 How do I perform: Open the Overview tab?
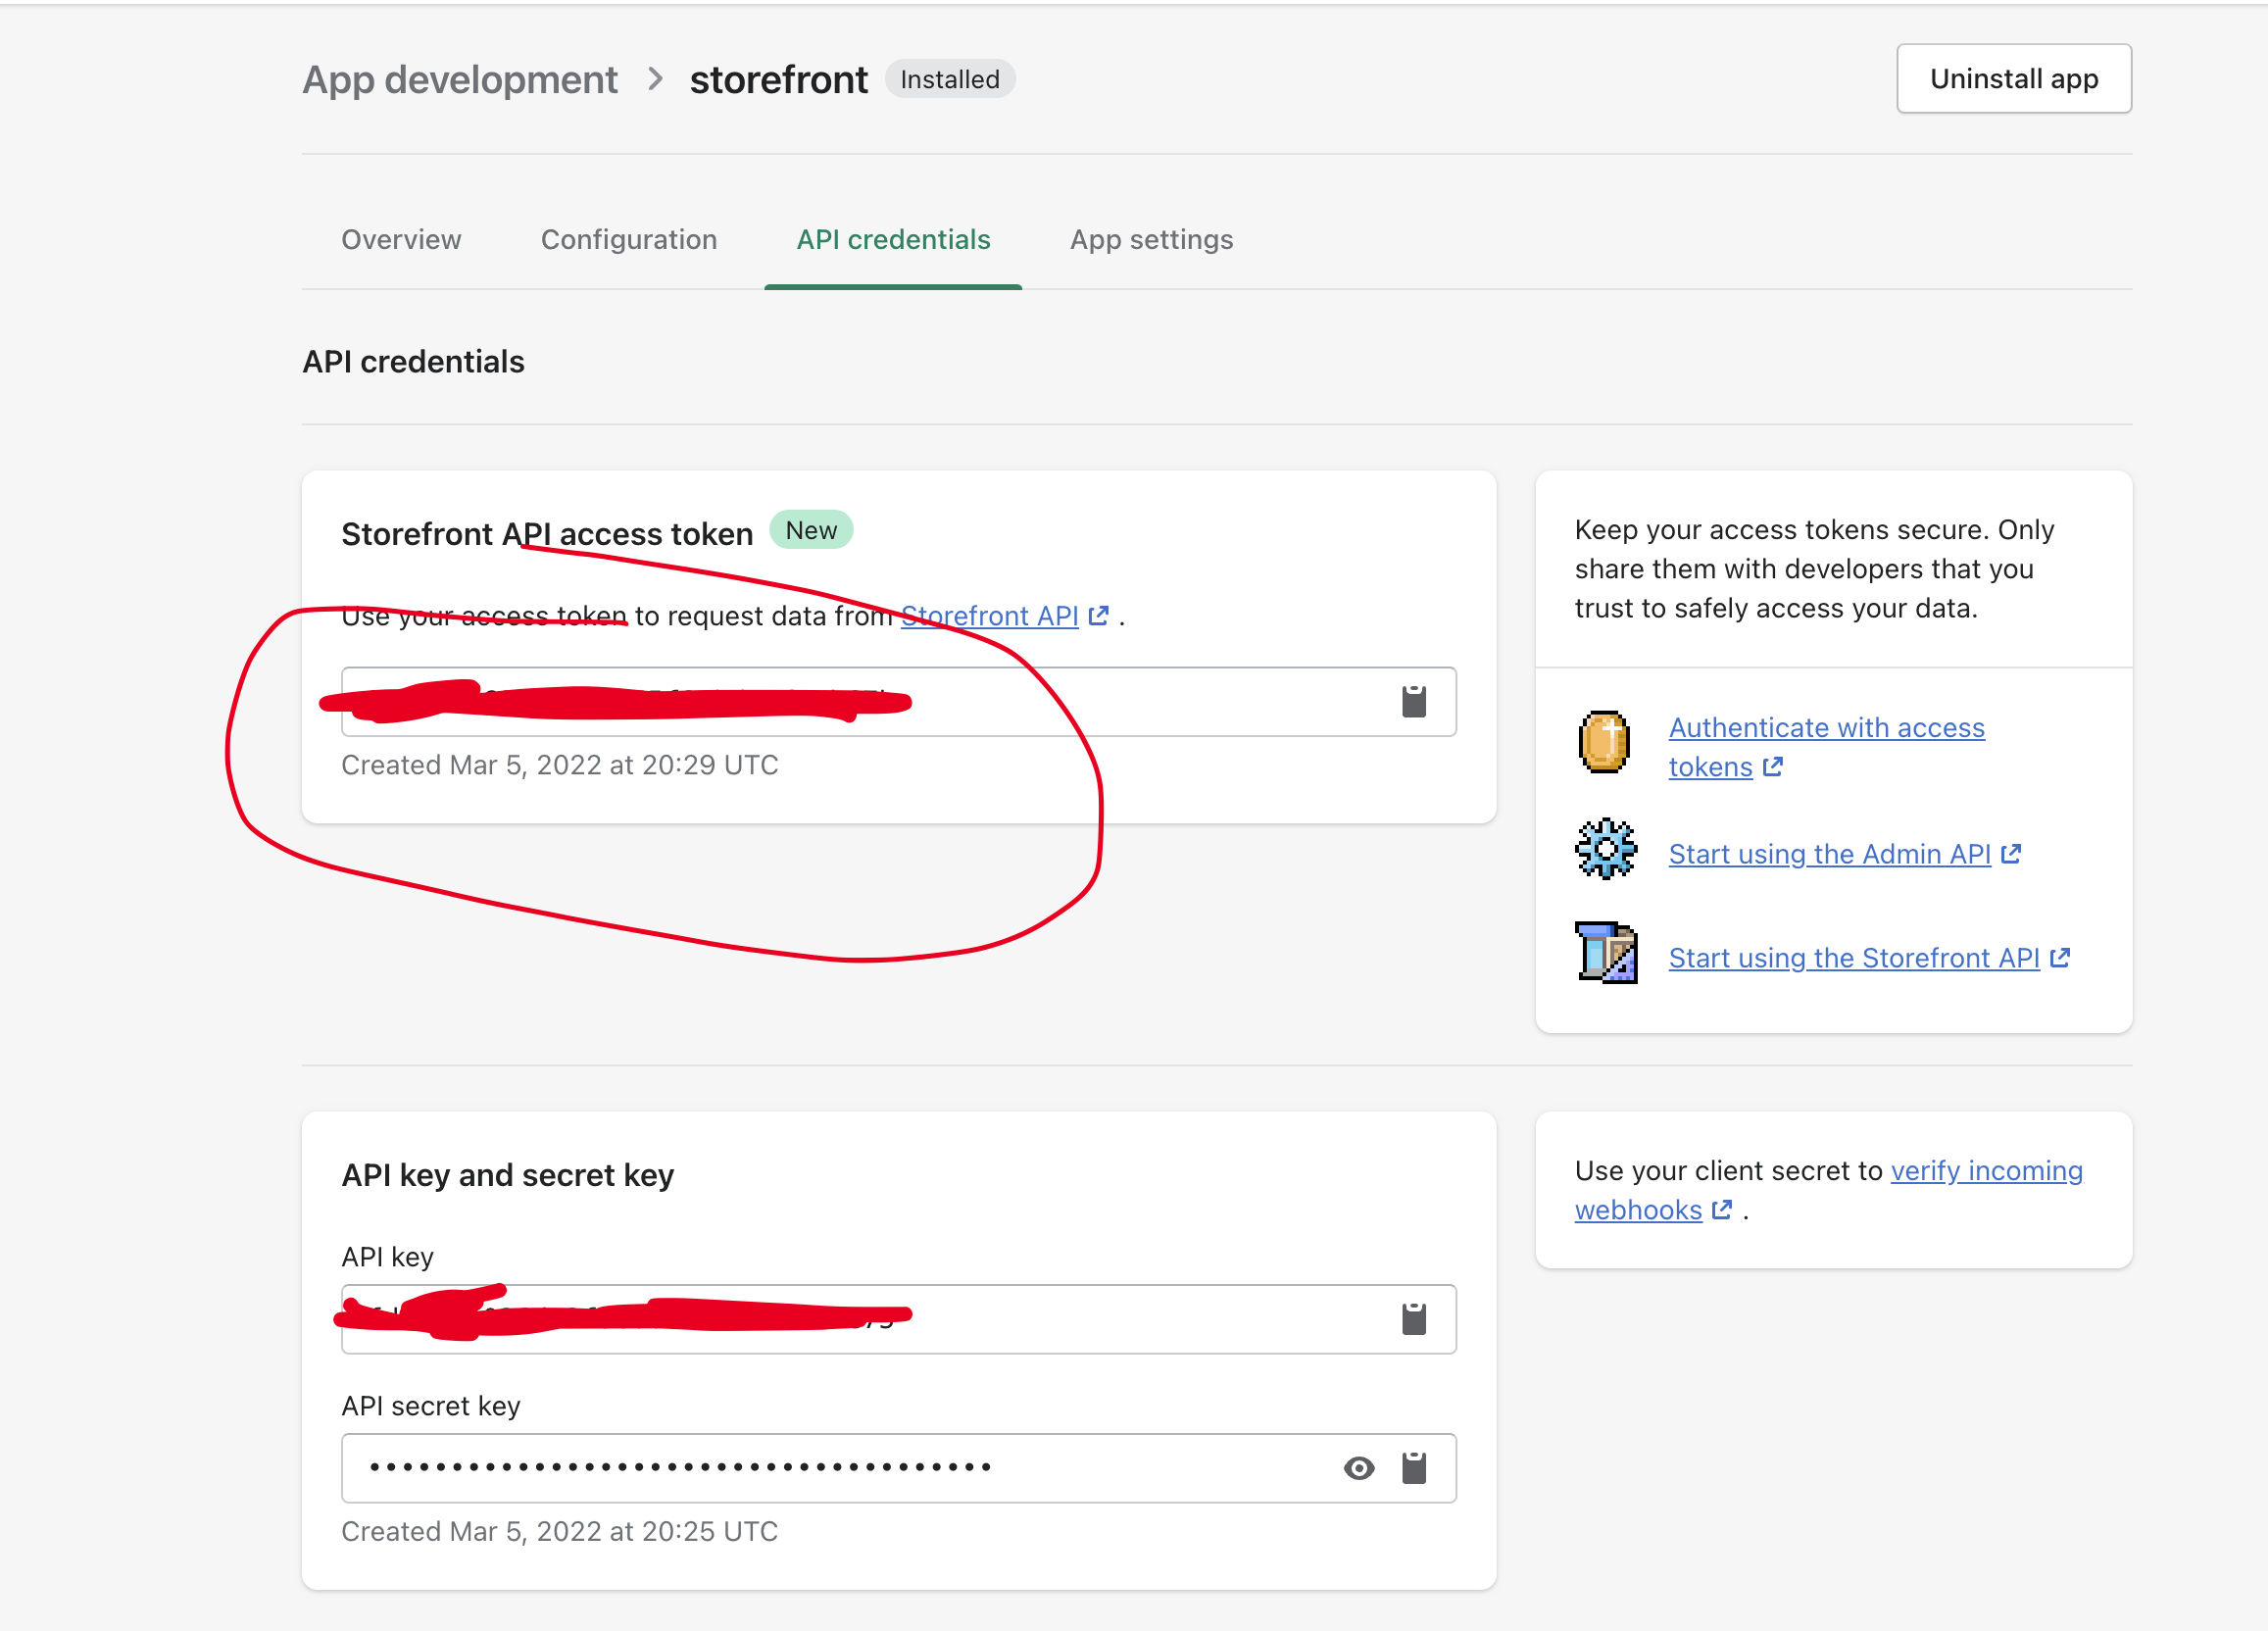point(401,240)
